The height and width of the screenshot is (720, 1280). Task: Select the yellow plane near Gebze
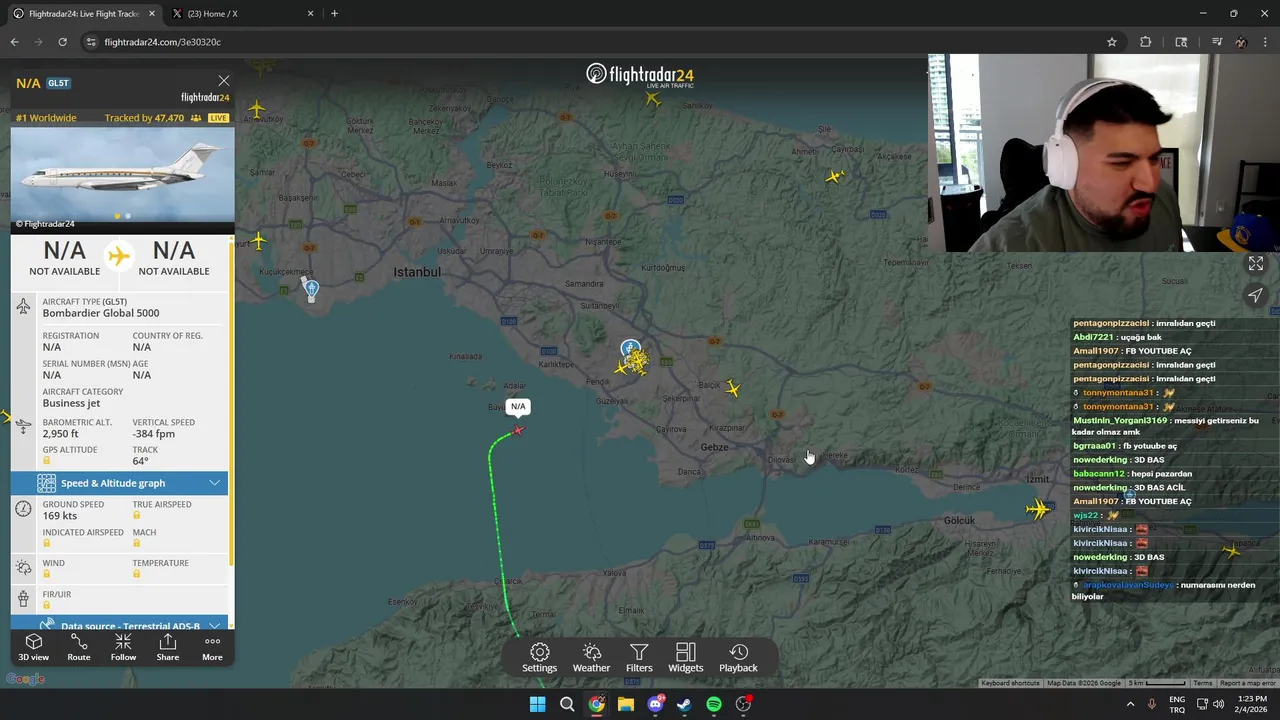click(733, 389)
